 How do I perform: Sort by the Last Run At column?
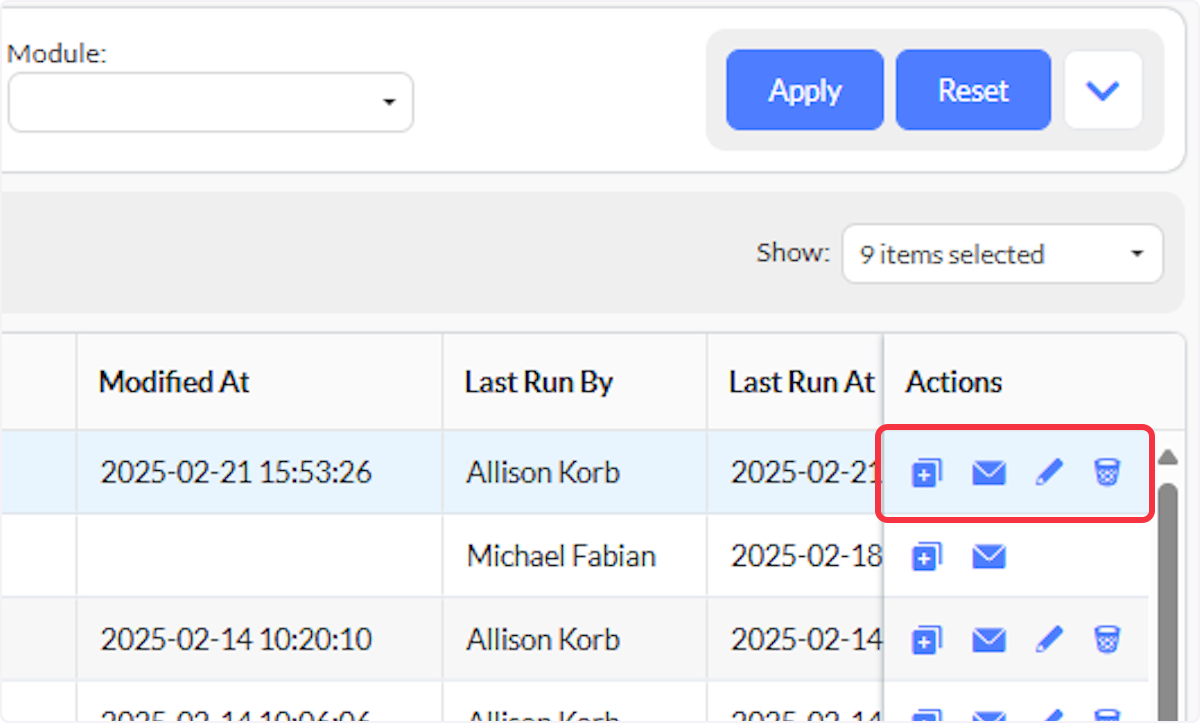pyautogui.click(x=795, y=381)
